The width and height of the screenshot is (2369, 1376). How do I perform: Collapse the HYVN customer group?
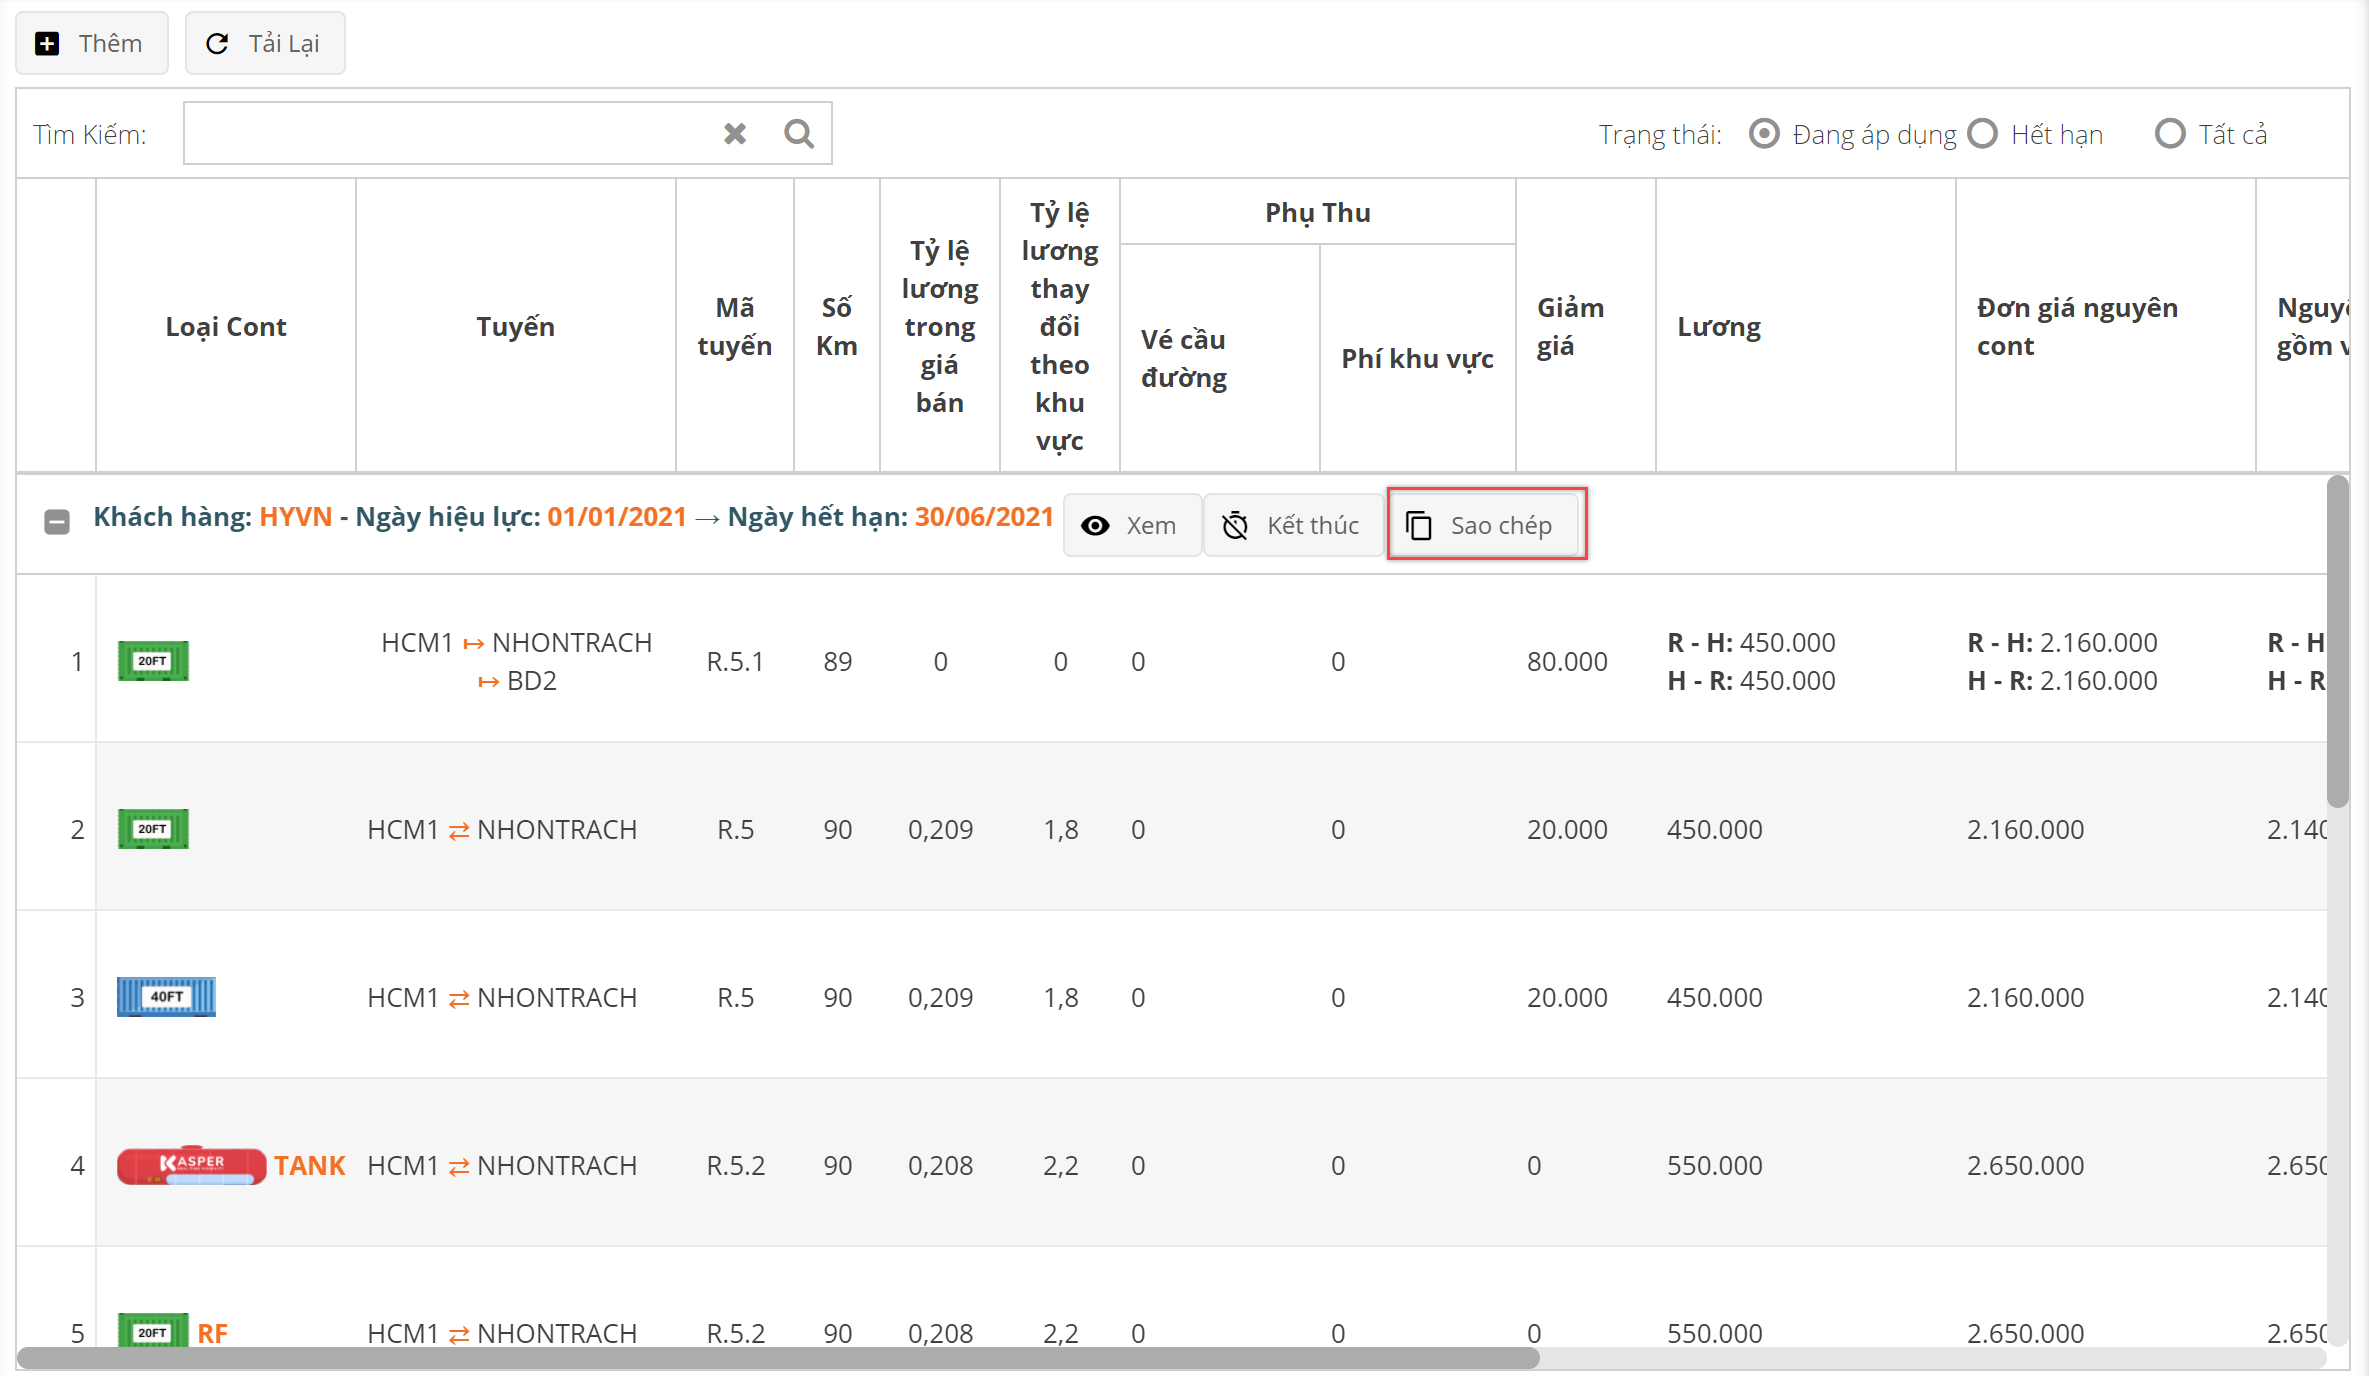point(57,521)
